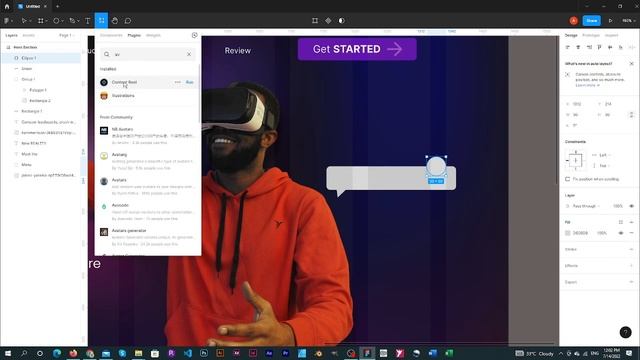
Task: Open the Page 1 dropdown
Action: [x=67, y=36]
